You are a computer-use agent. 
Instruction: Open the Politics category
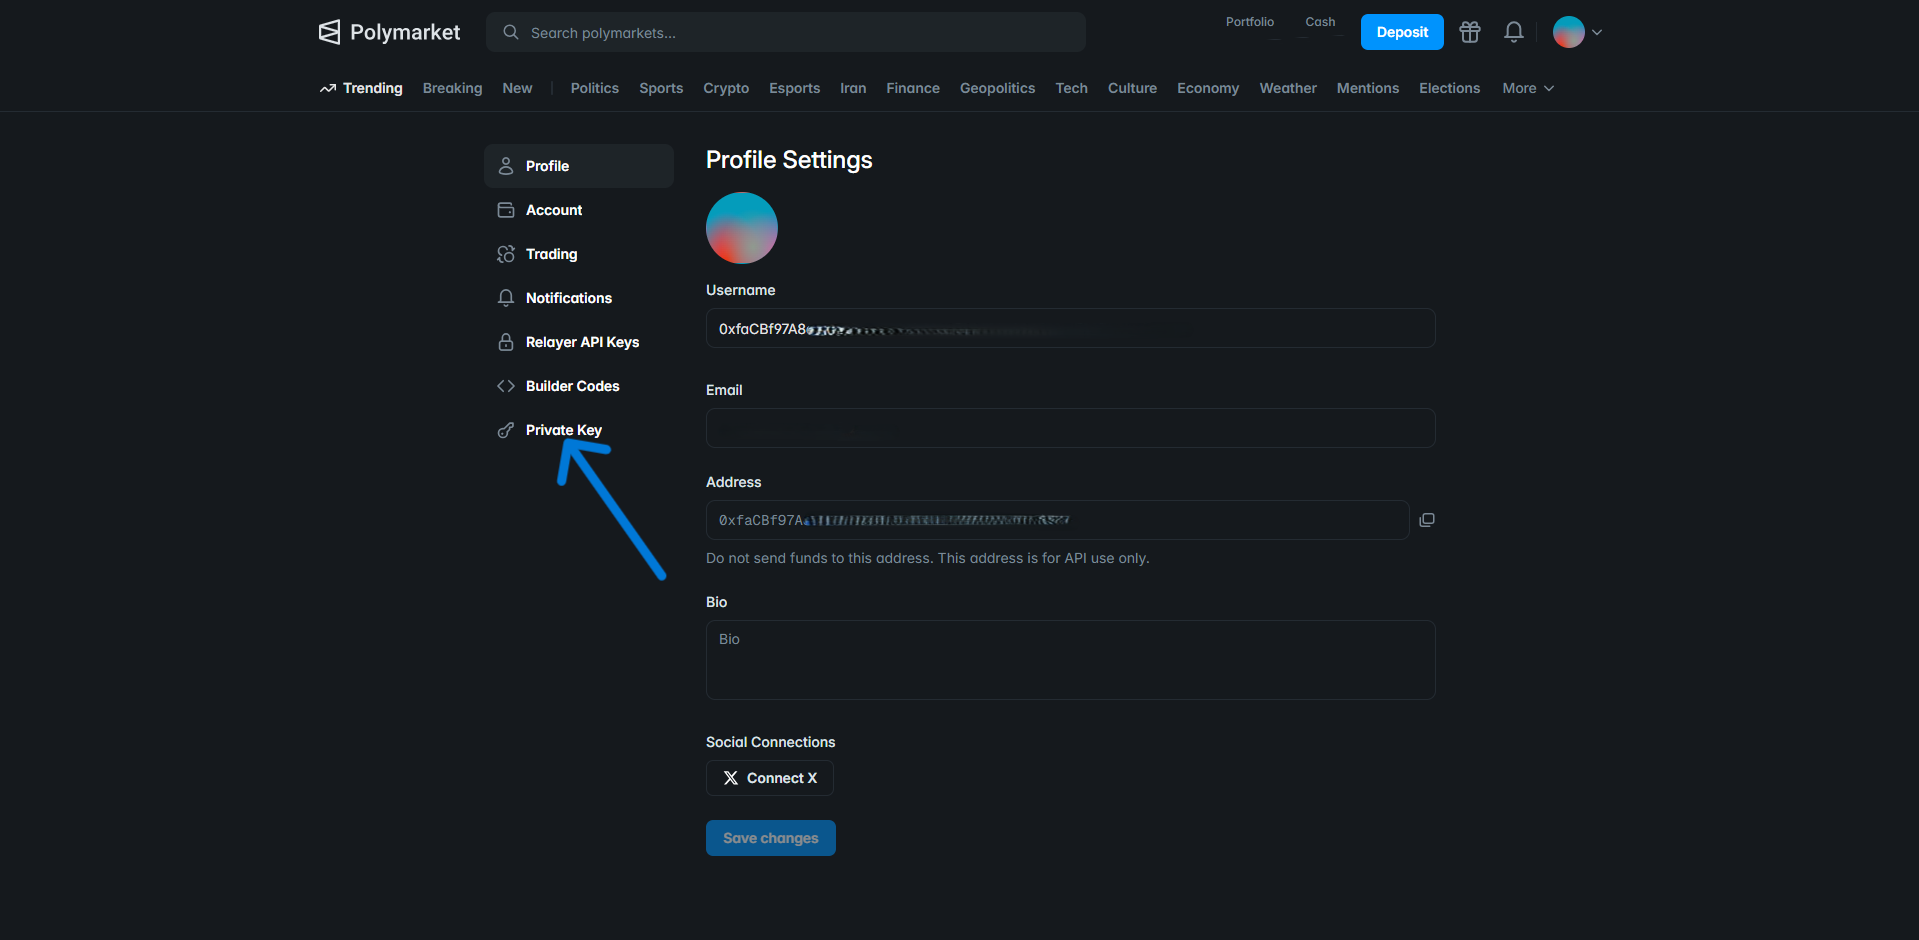pyautogui.click(x=595, y=88)
